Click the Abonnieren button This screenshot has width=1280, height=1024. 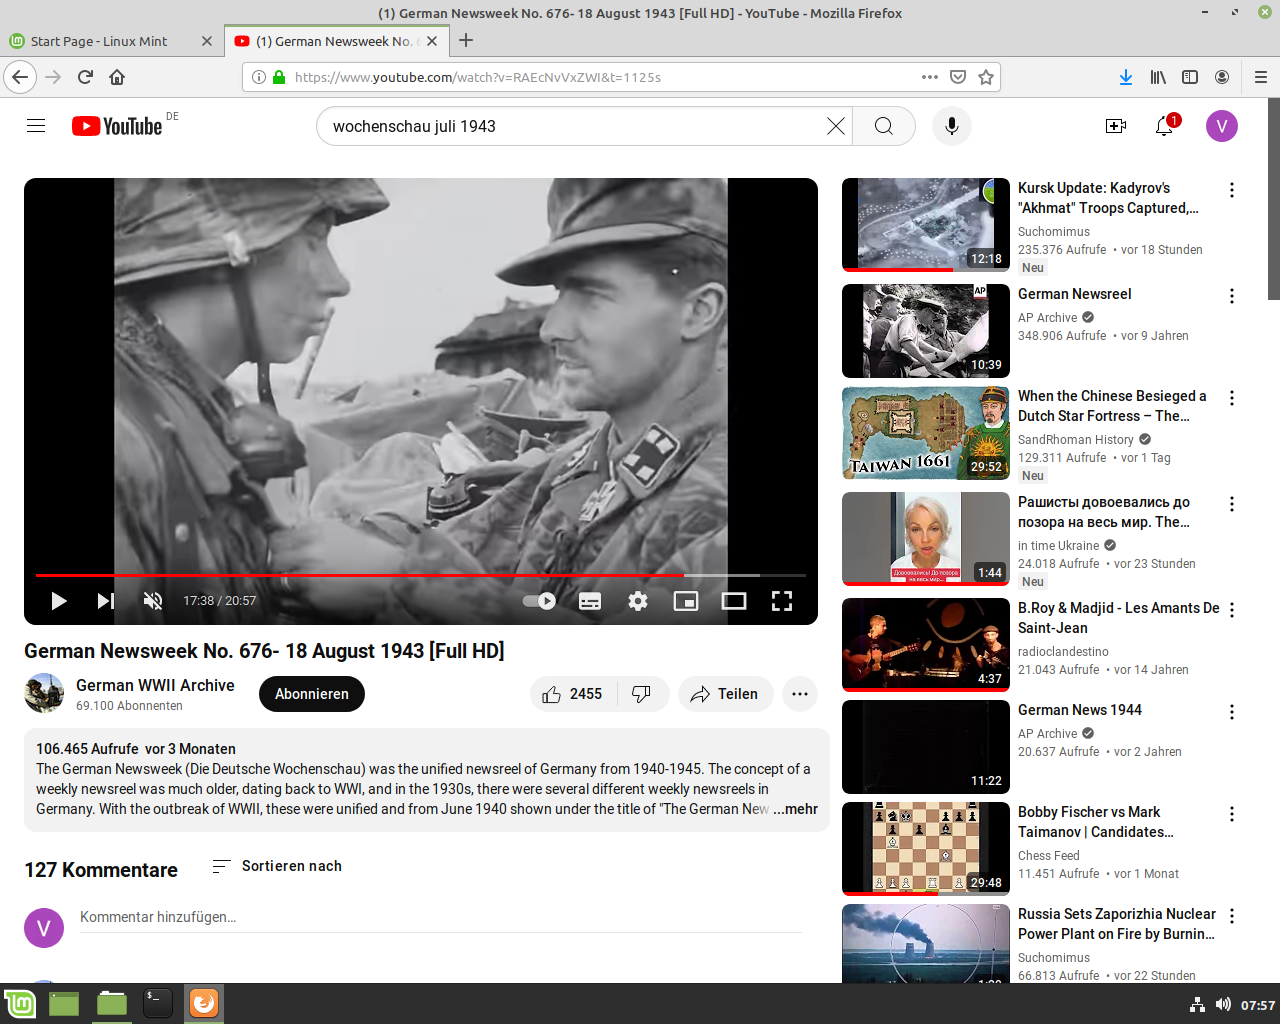312,694
